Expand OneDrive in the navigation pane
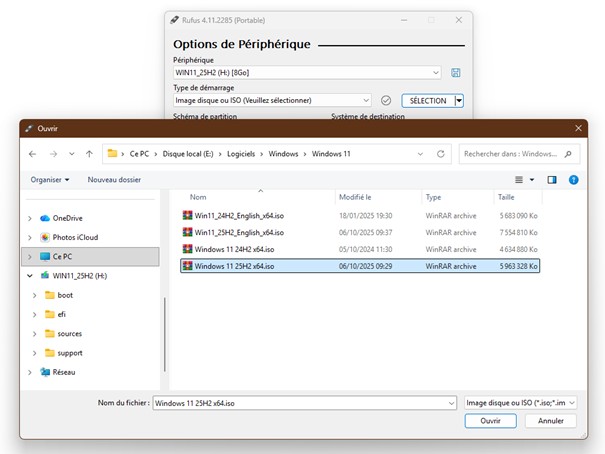605x454 pixels. pyautogui.click(x=30, y=218)
